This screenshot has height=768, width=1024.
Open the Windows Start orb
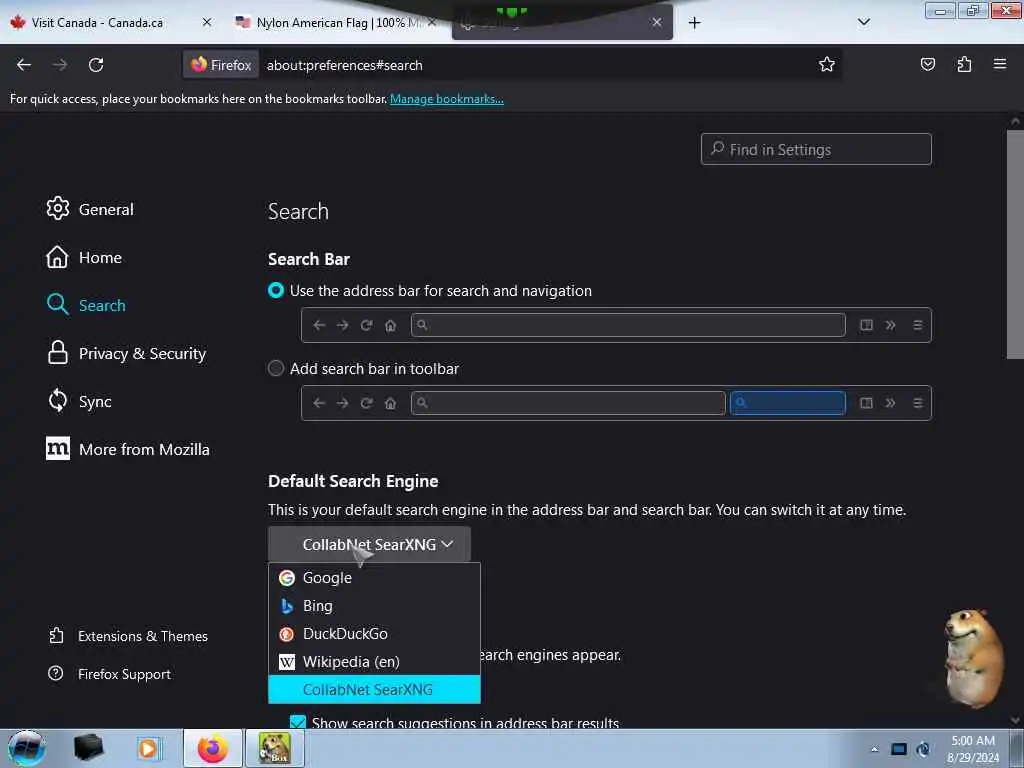(x=27, y=748)
